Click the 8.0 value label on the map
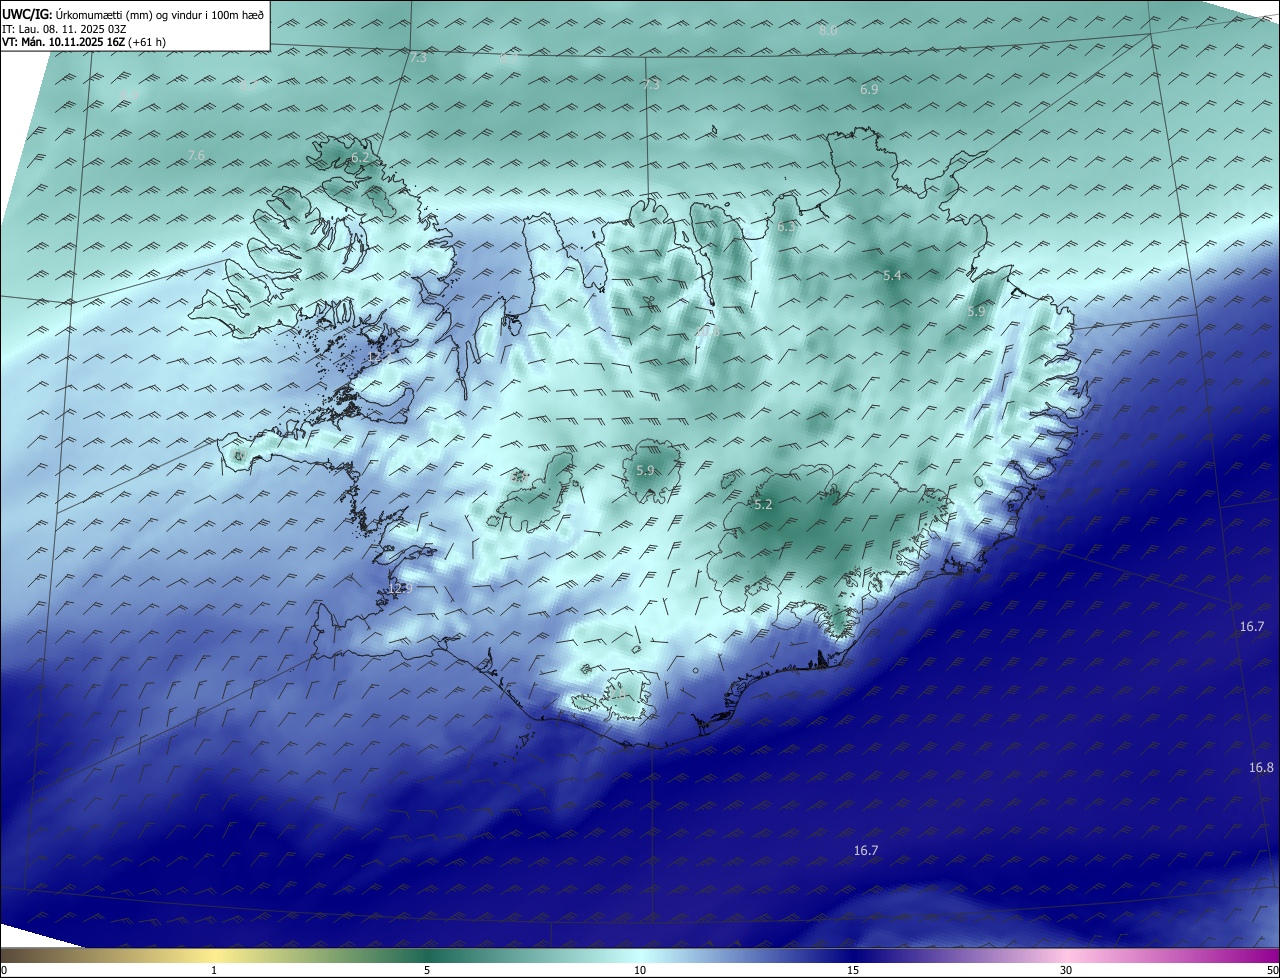Viewport: 1280px width, 978px height. coord(828,31)
